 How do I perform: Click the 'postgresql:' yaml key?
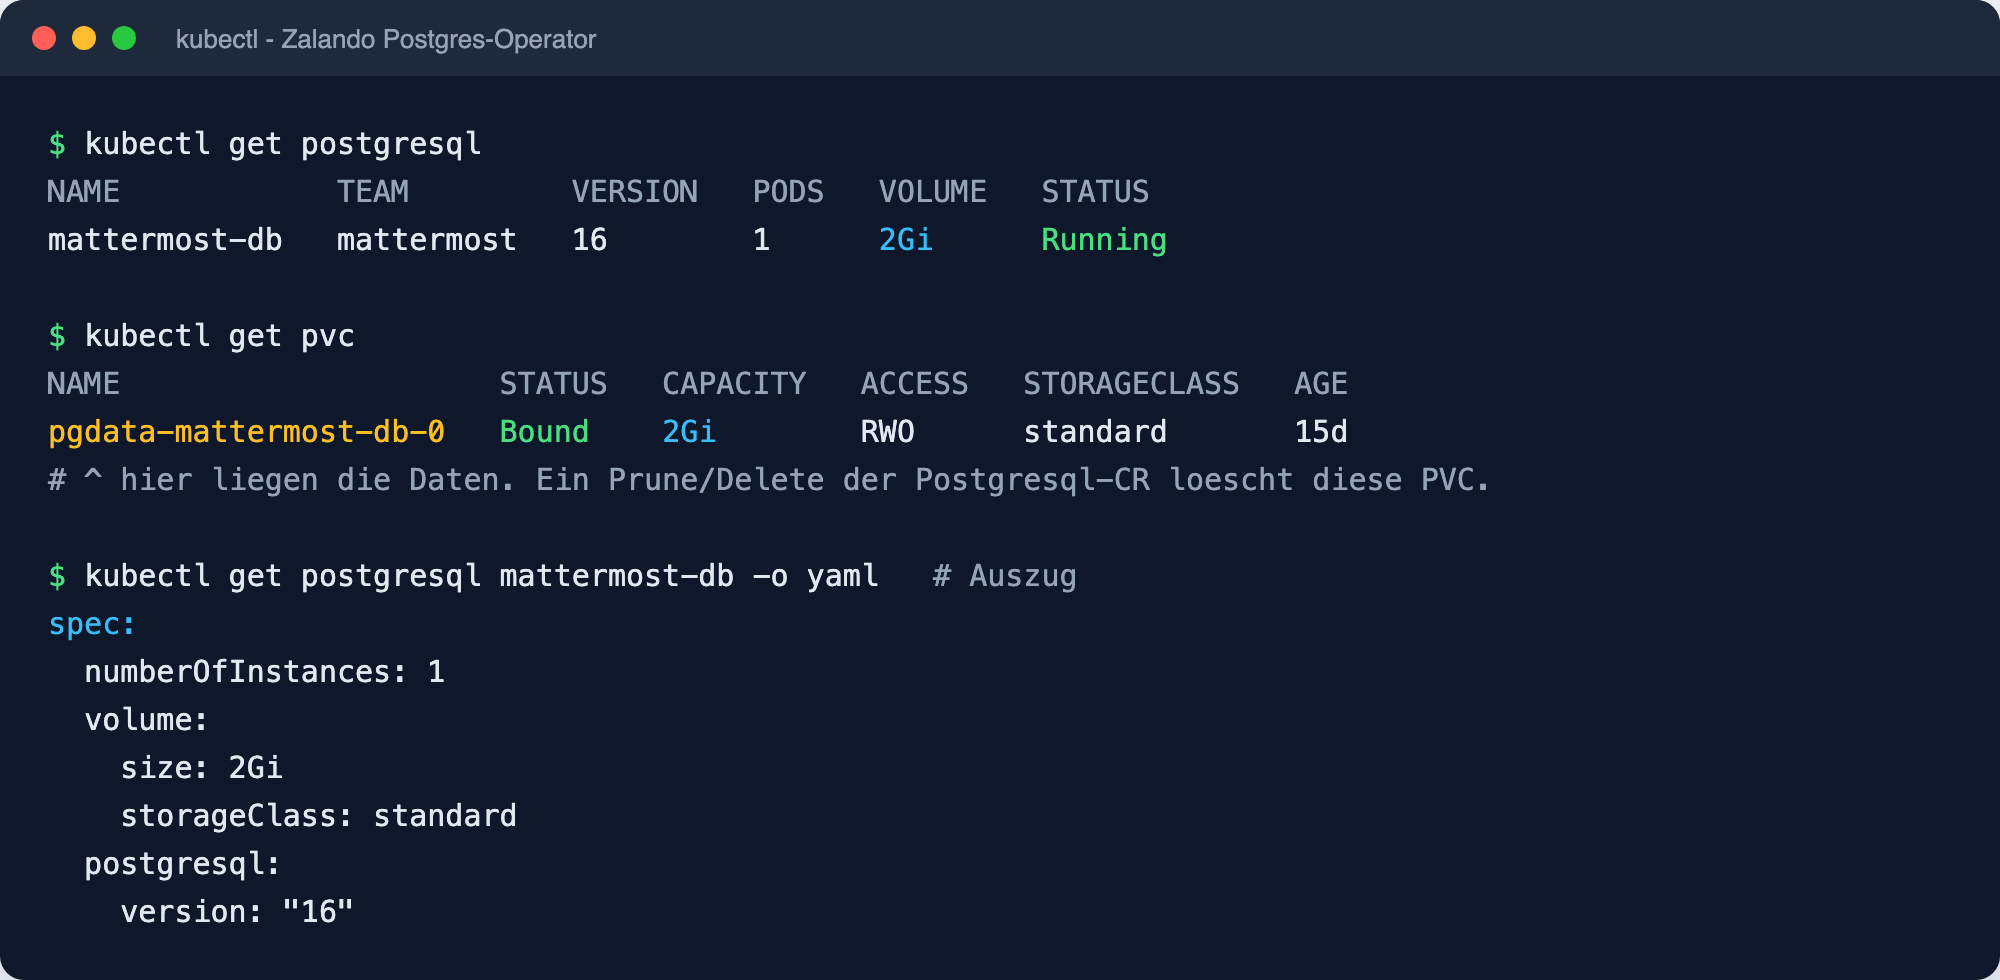click(183, 865)
